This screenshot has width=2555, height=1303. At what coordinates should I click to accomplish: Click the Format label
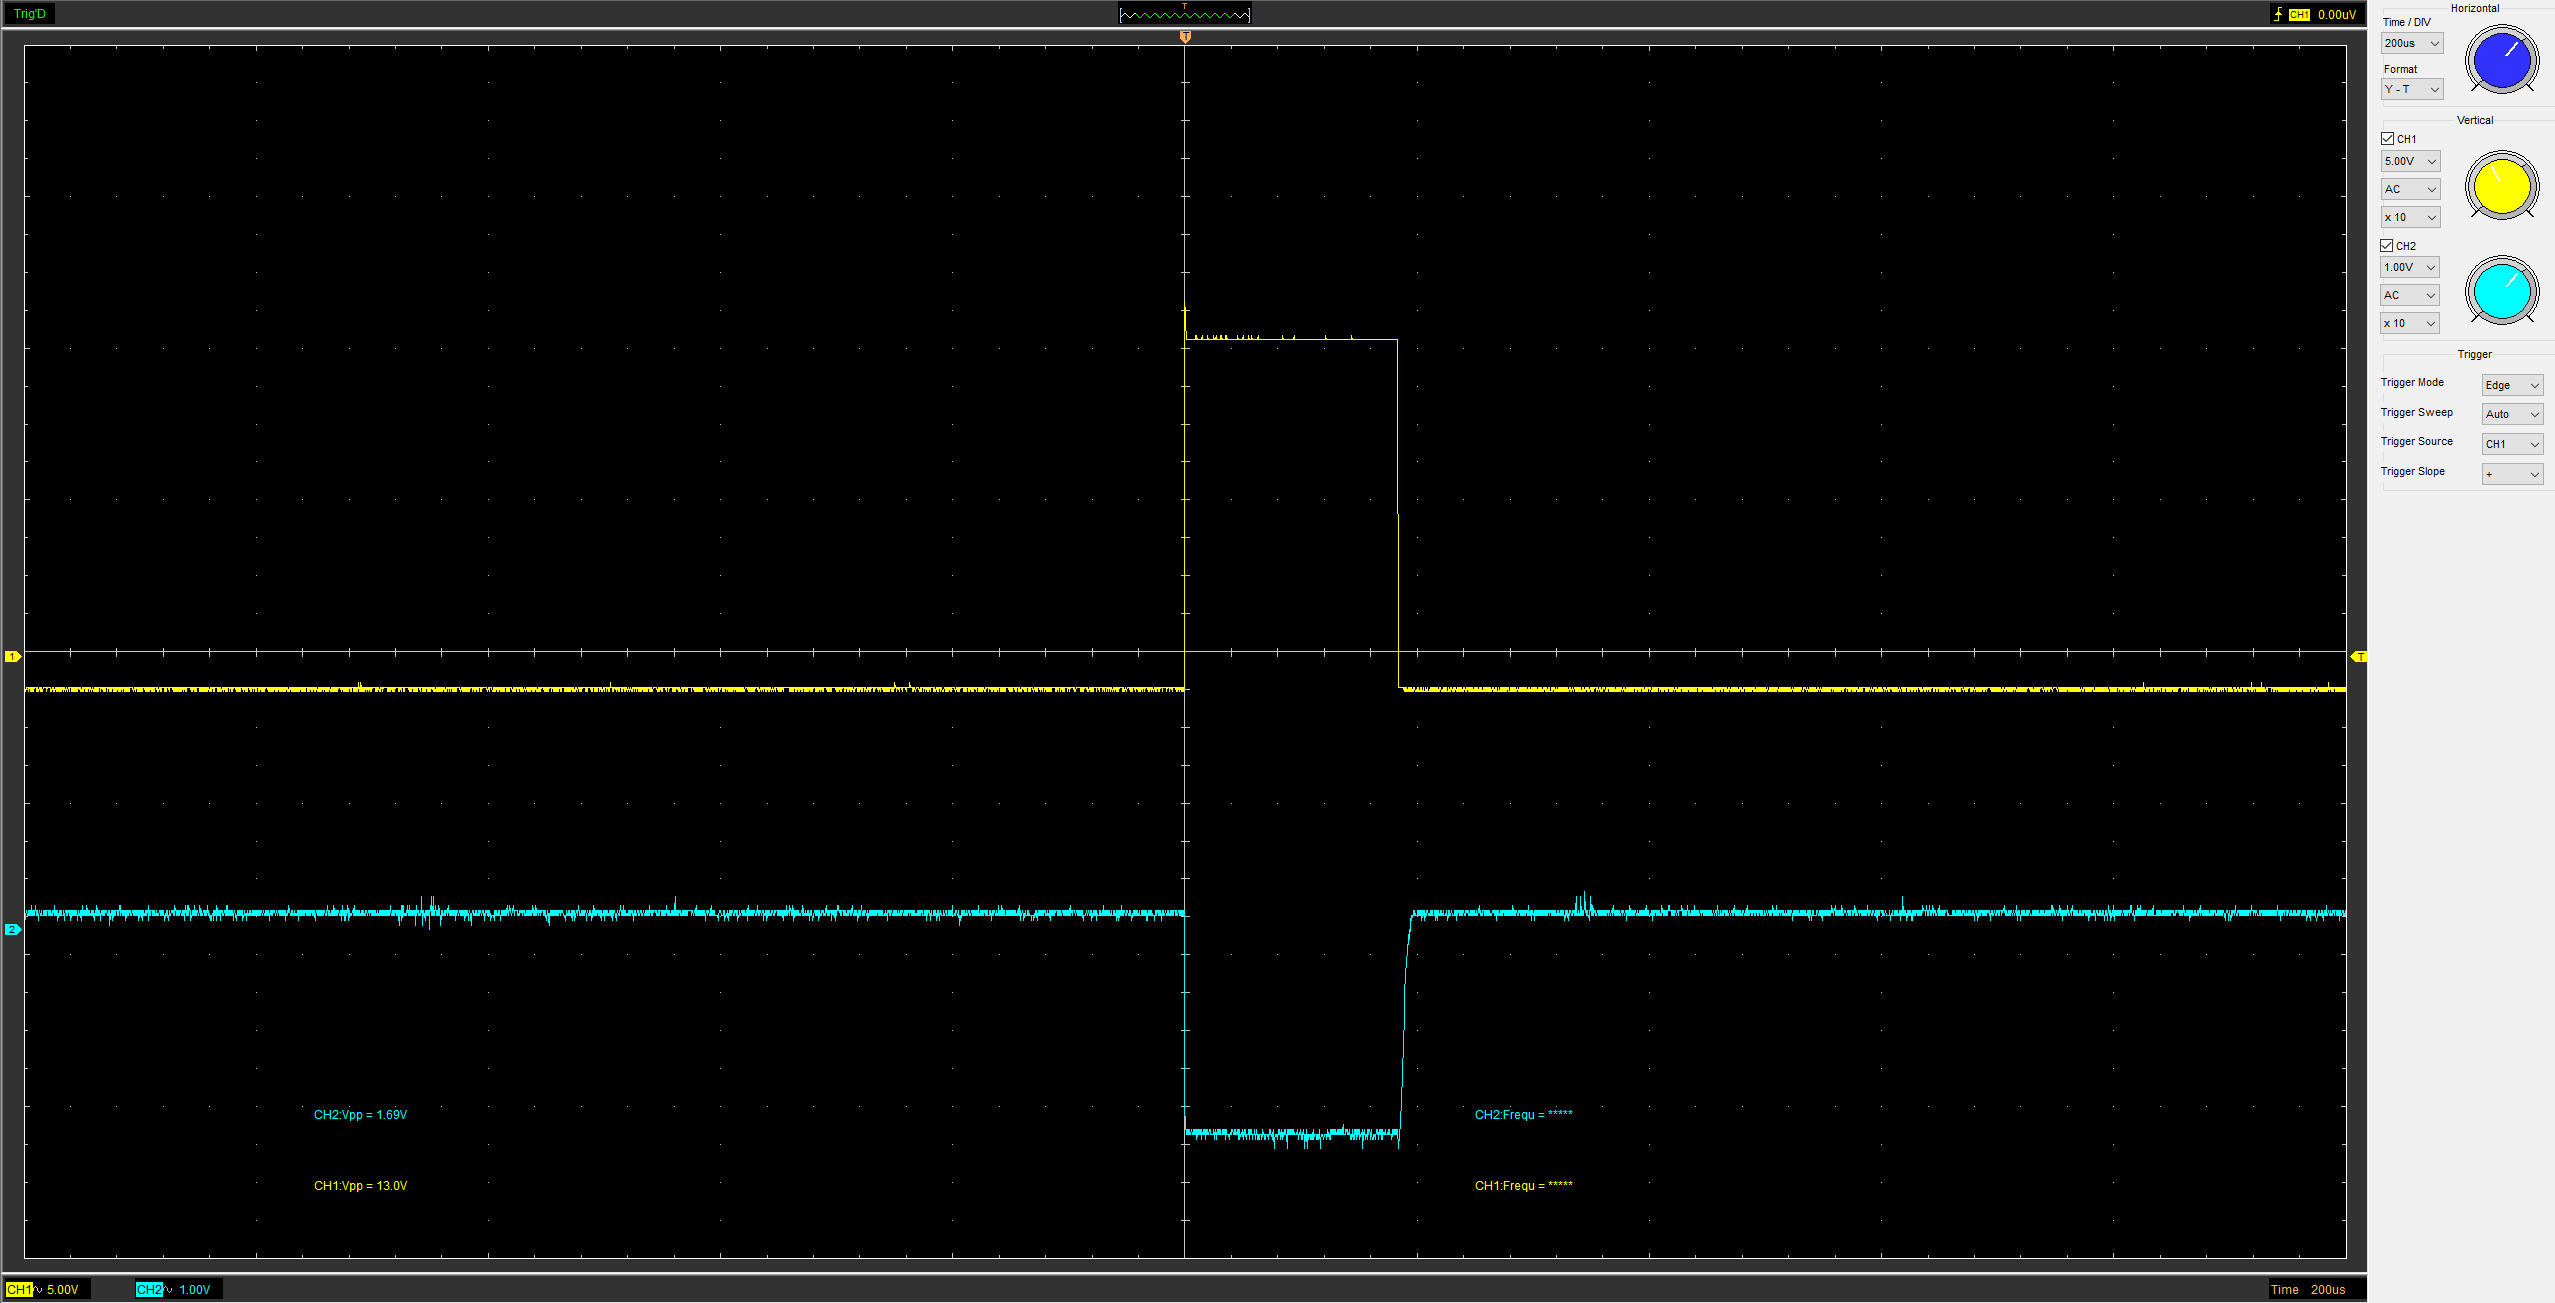[2400, 69]
